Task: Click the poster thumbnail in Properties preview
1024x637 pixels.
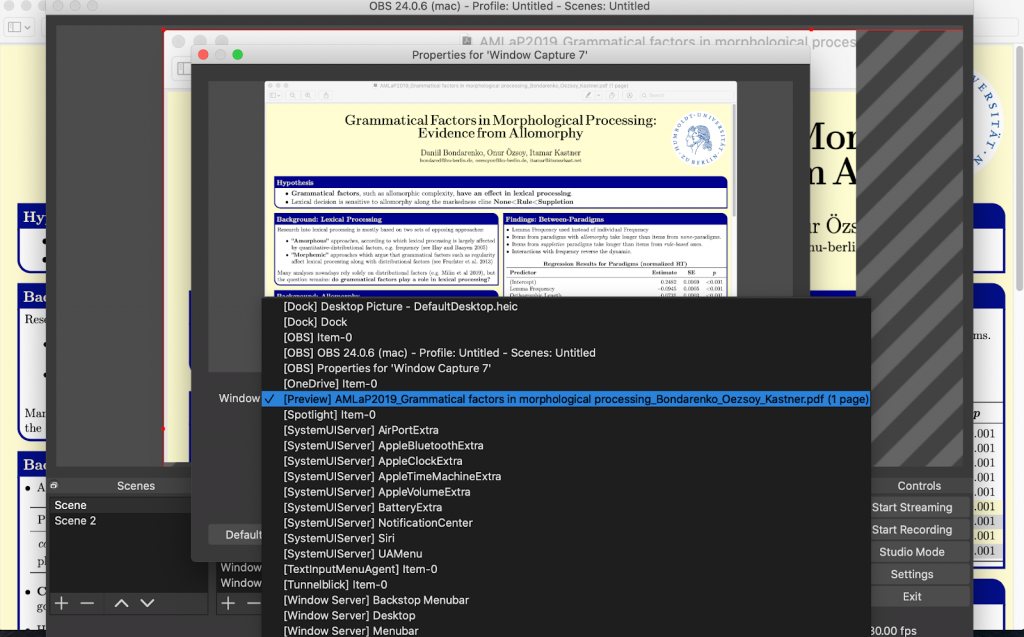Action: (x=500, y=189)
